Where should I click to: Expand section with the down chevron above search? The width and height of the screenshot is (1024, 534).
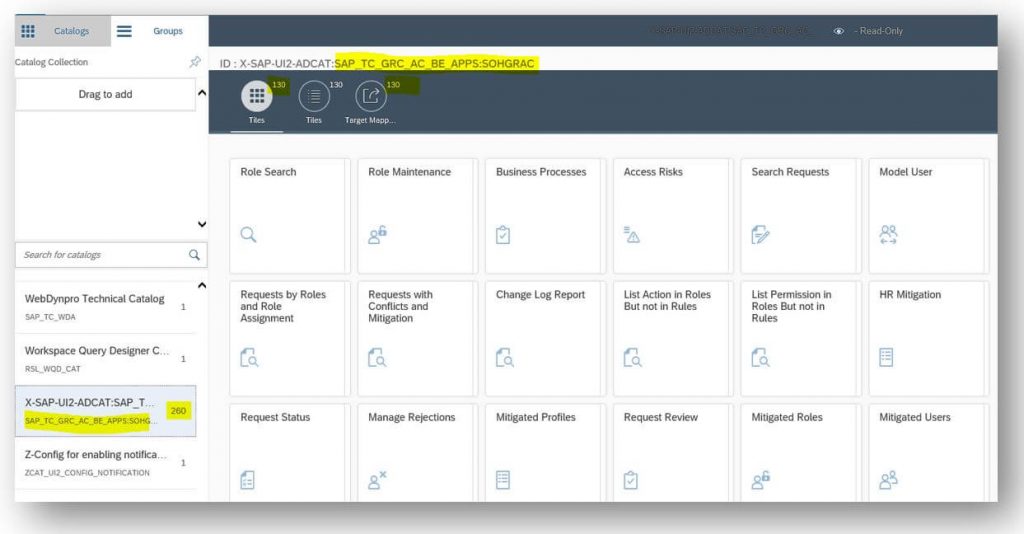202,224
